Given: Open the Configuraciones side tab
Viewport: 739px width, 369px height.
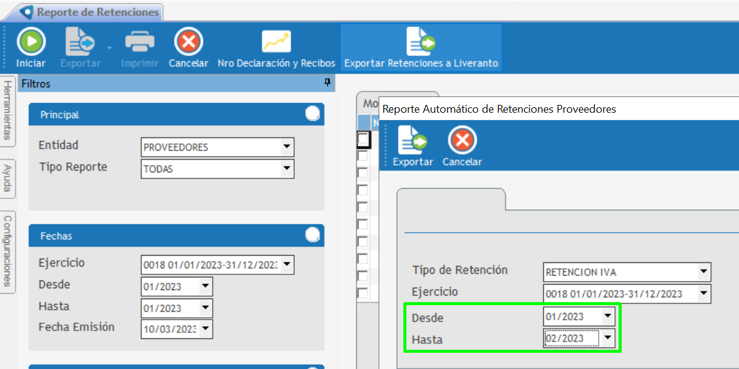Looking at the screenshot, I should point(8,251).
